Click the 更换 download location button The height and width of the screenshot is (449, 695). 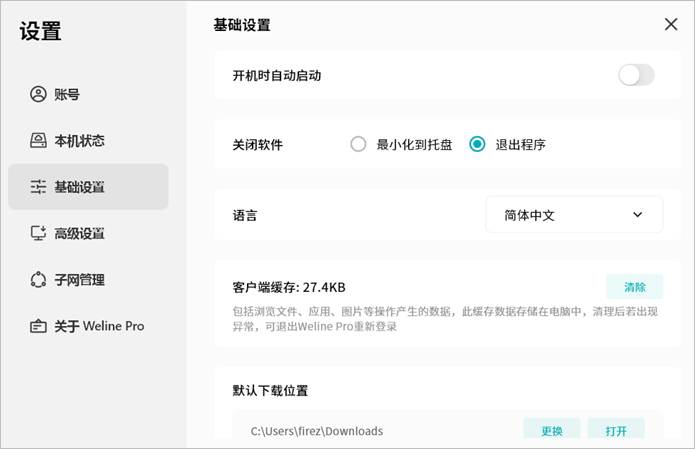552,431
